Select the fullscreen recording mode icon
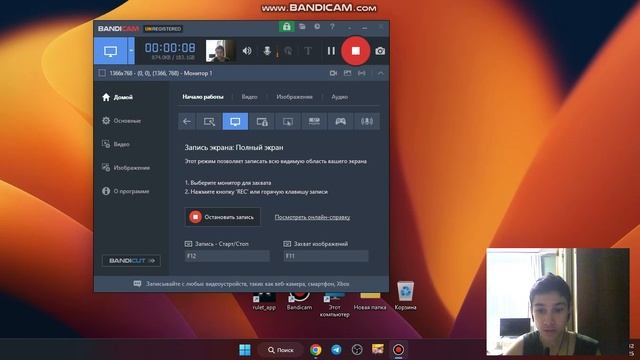 click(235, 121)
